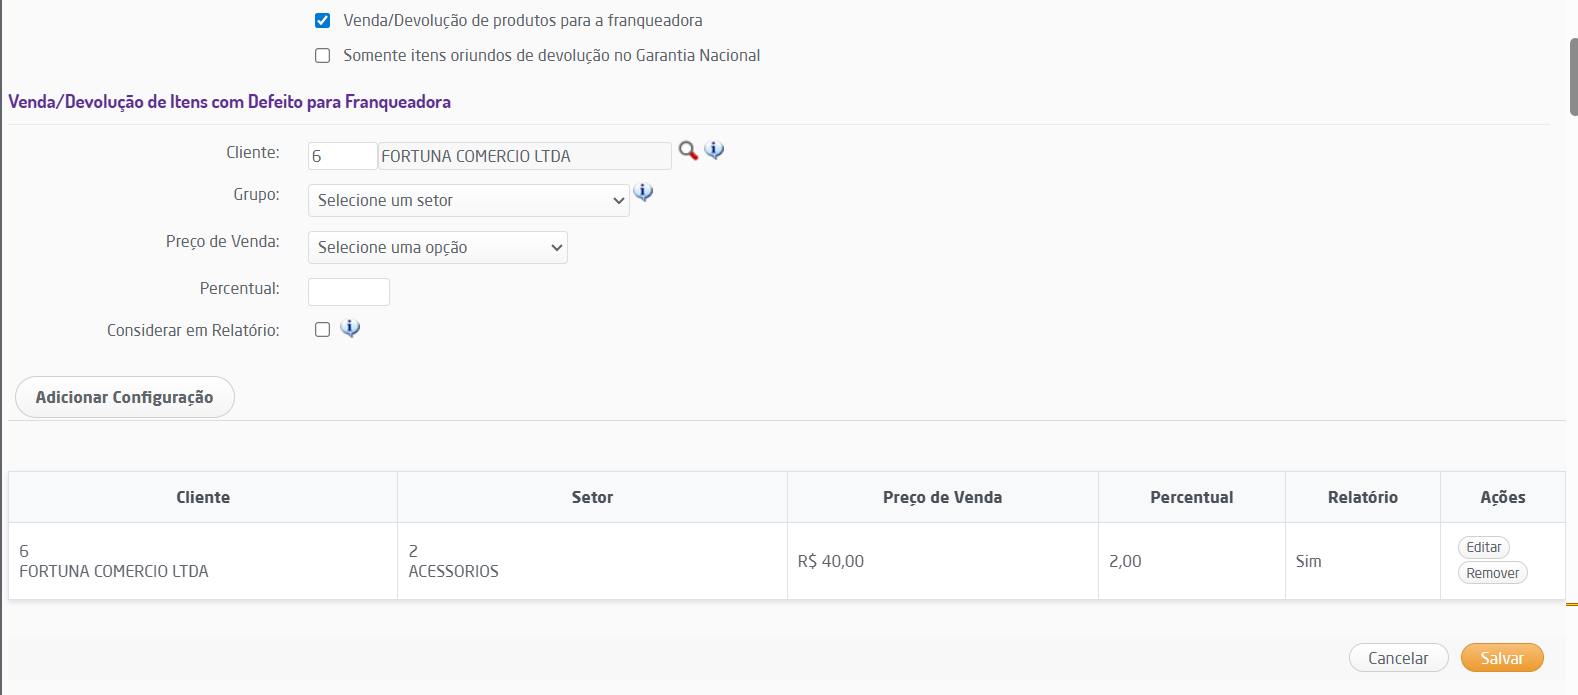This screenshot has height=695, width=1578.
Task: Open the Grupo 'Selecione um setor' dropdown
Action: [x=468, y=201]
